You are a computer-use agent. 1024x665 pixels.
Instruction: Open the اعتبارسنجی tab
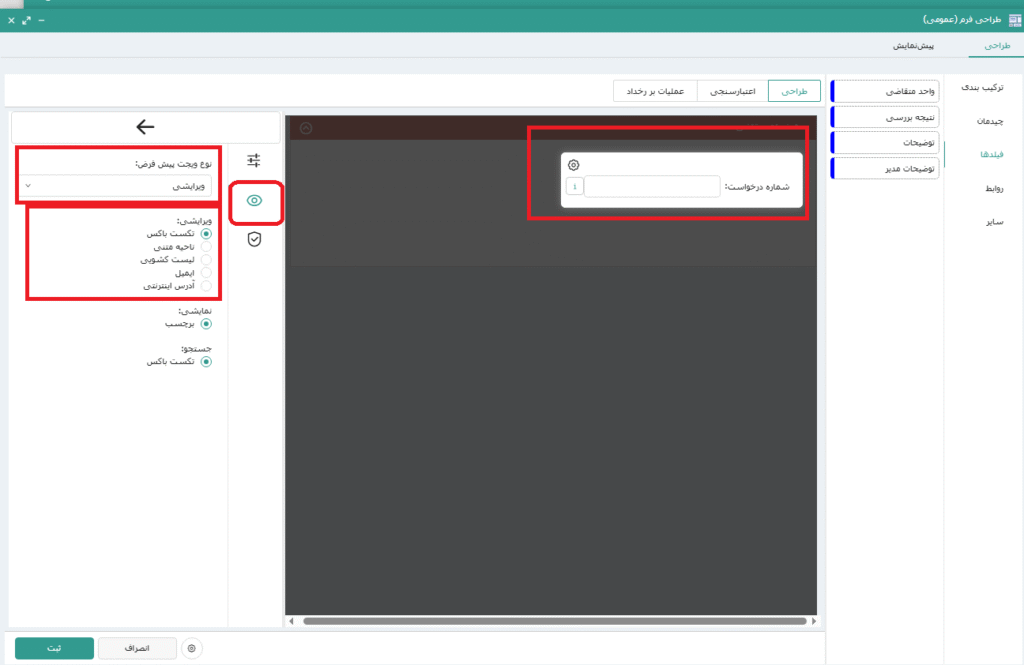(732, 91)
